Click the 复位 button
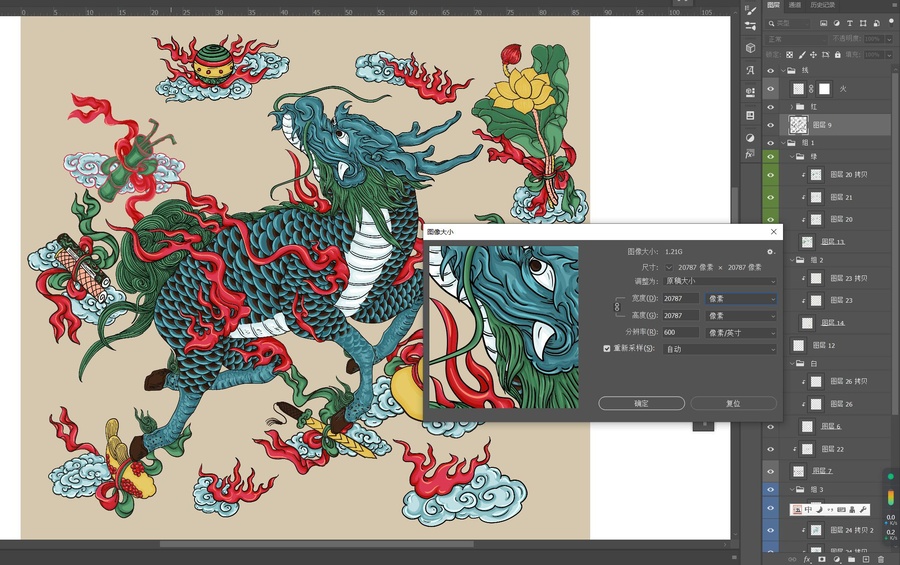This screenshot has width=900, height=565. [733, 403]
